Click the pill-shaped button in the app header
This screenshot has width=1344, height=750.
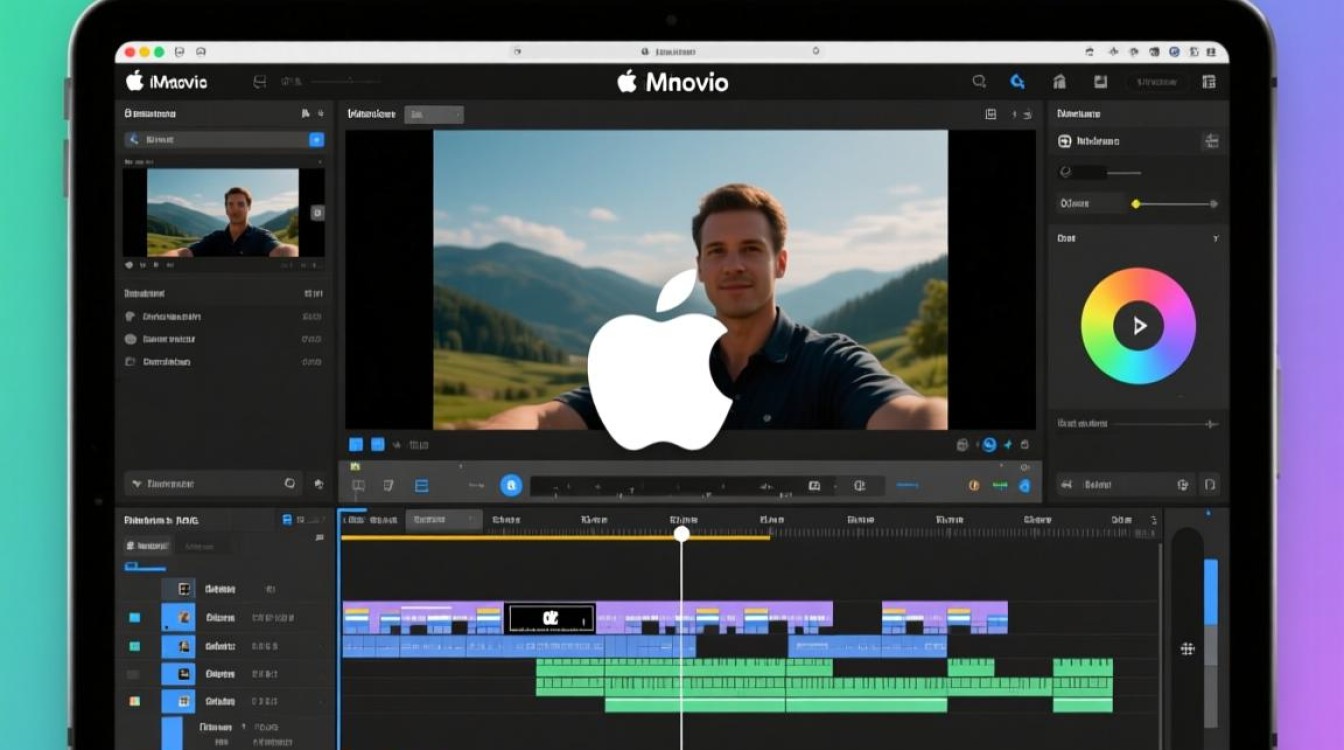point(1157,82)
